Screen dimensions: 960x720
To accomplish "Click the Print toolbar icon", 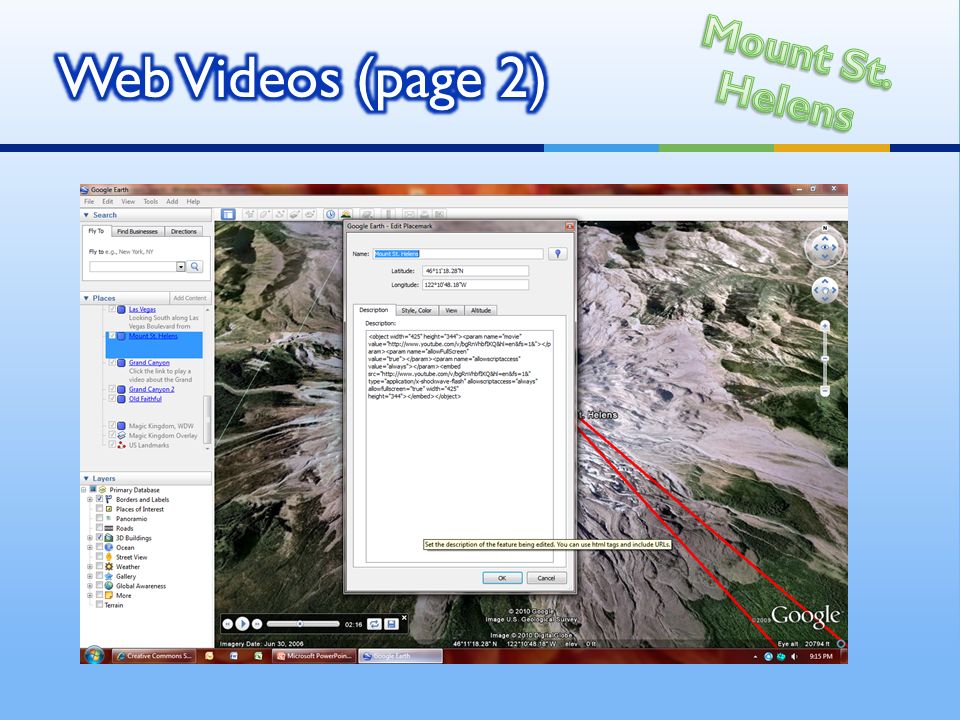I will (x=424, y=214).
